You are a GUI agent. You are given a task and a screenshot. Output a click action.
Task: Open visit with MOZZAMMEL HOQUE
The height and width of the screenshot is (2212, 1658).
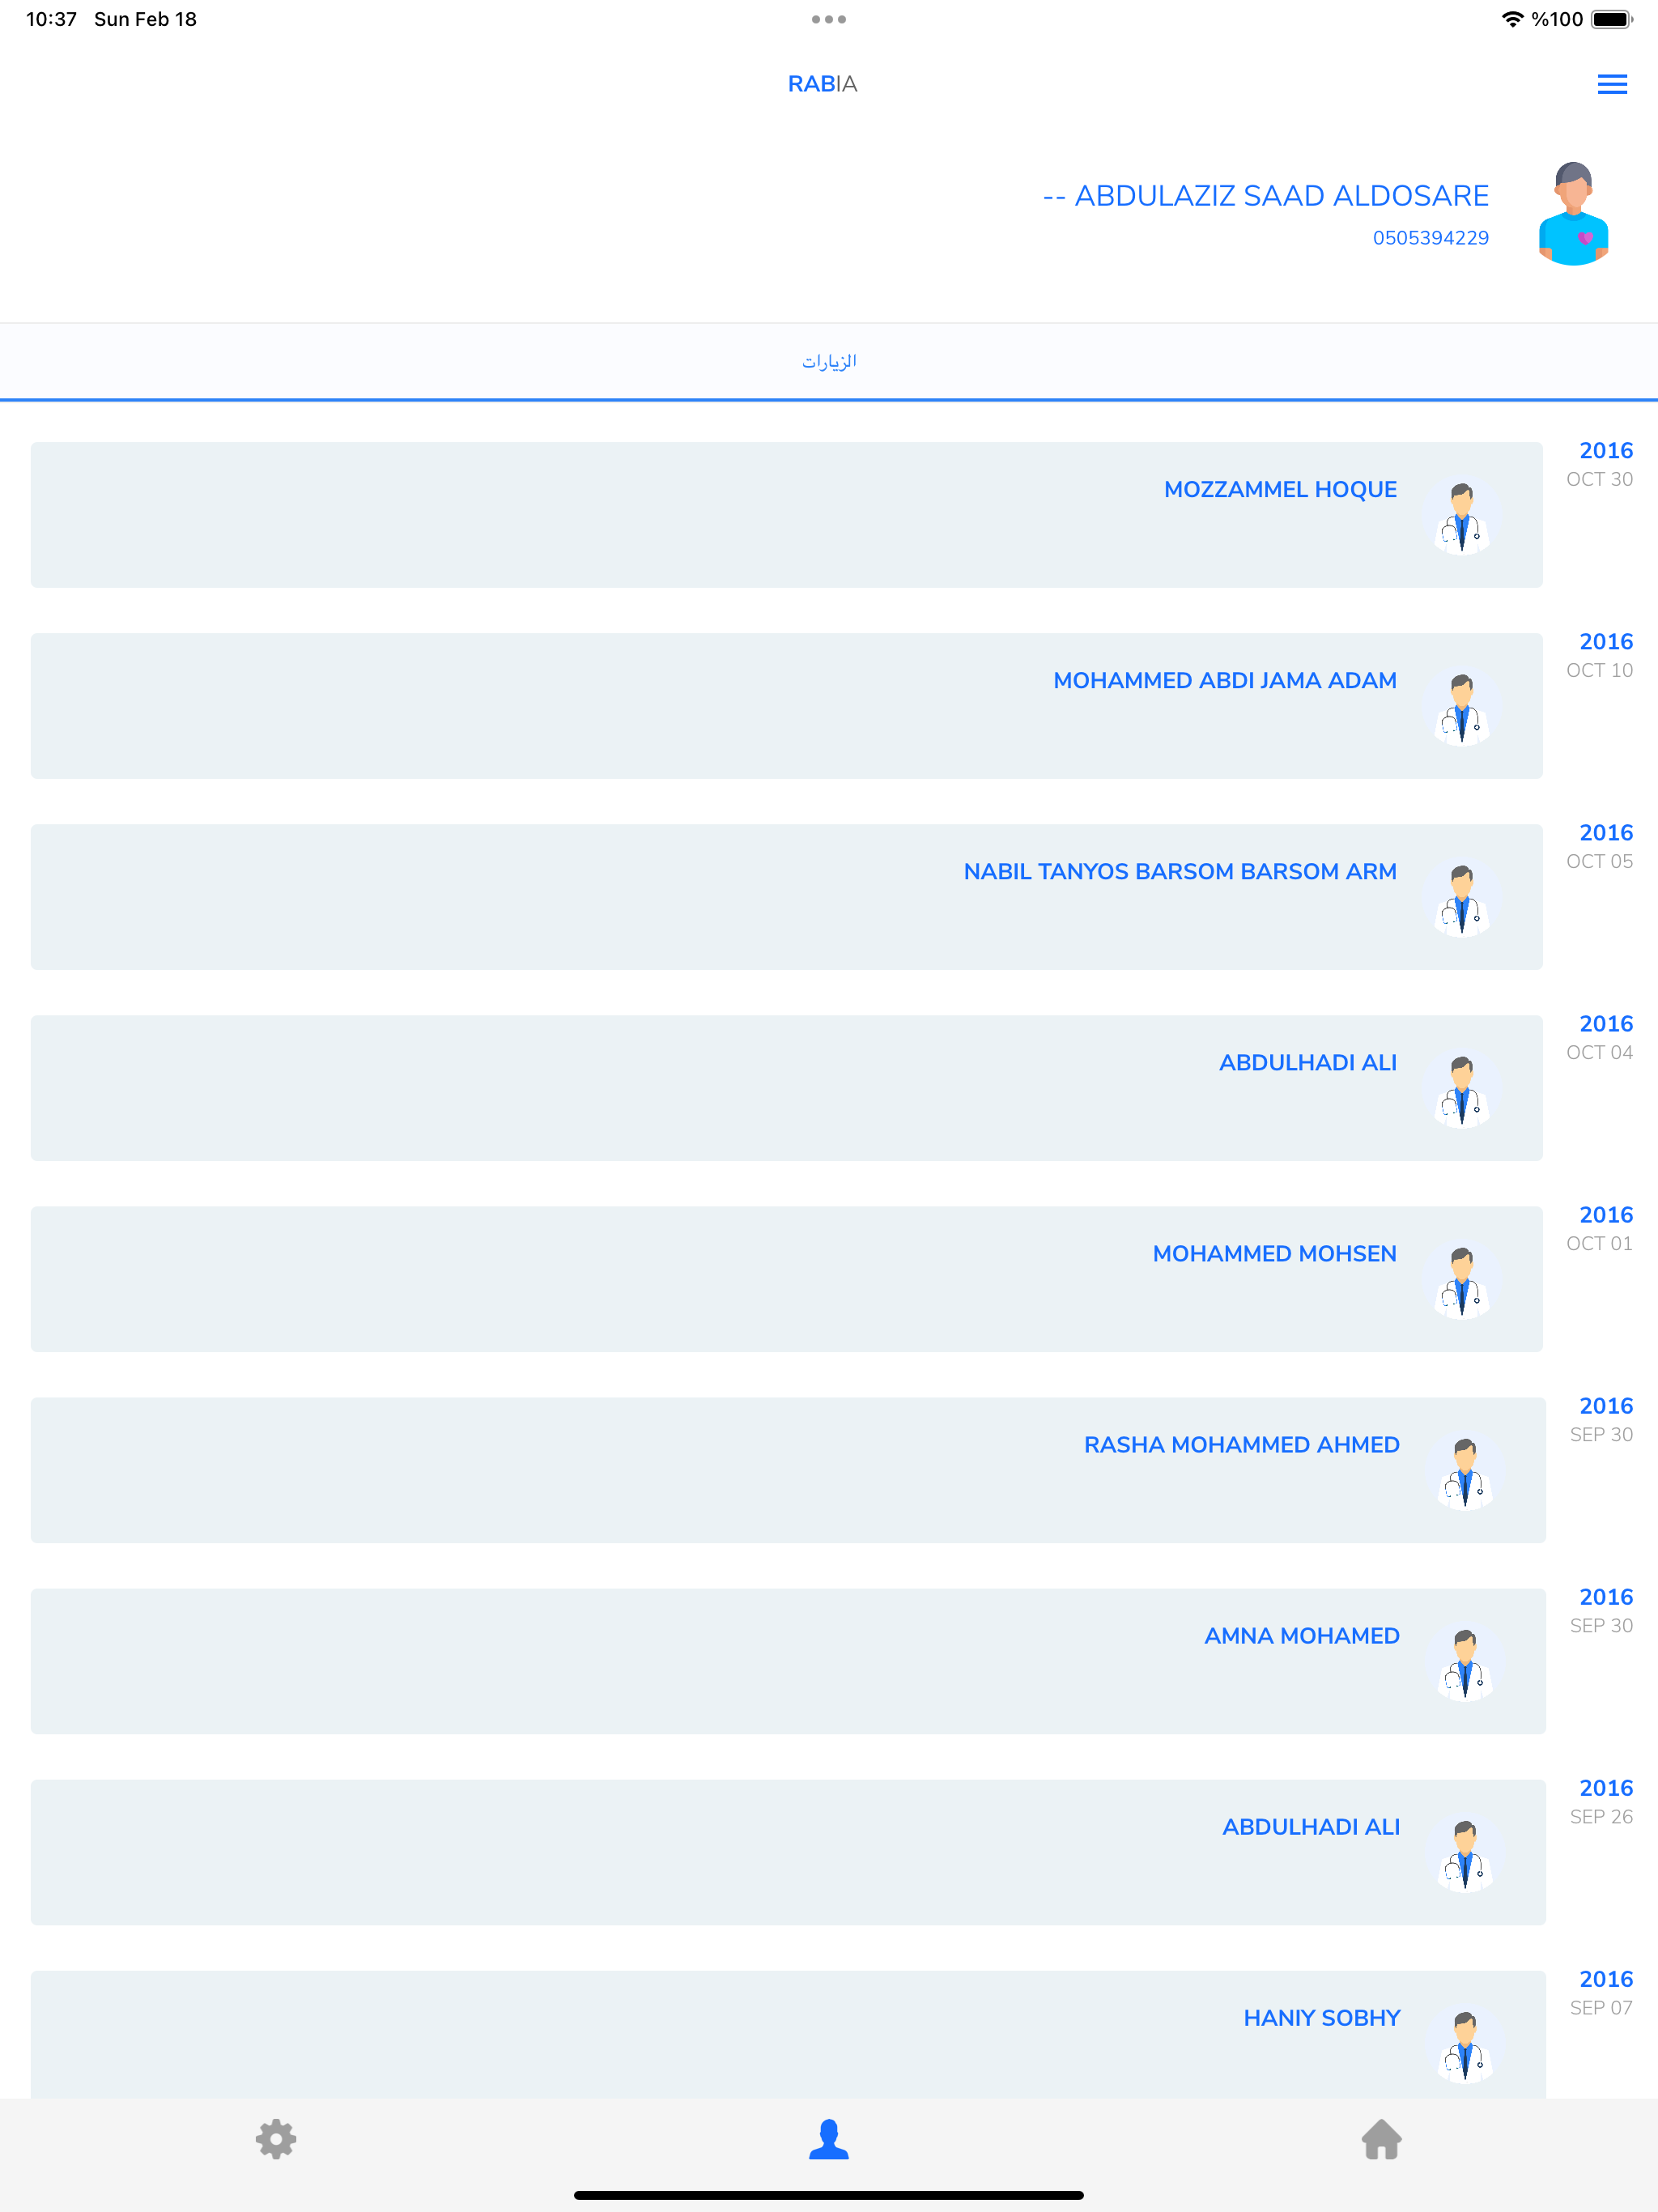786,515
